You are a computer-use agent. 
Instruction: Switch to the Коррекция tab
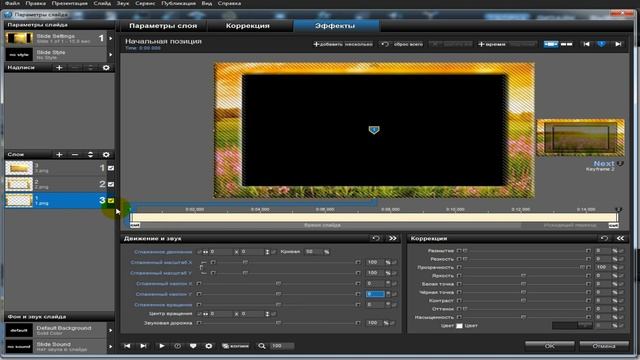[x=248, y=26]
